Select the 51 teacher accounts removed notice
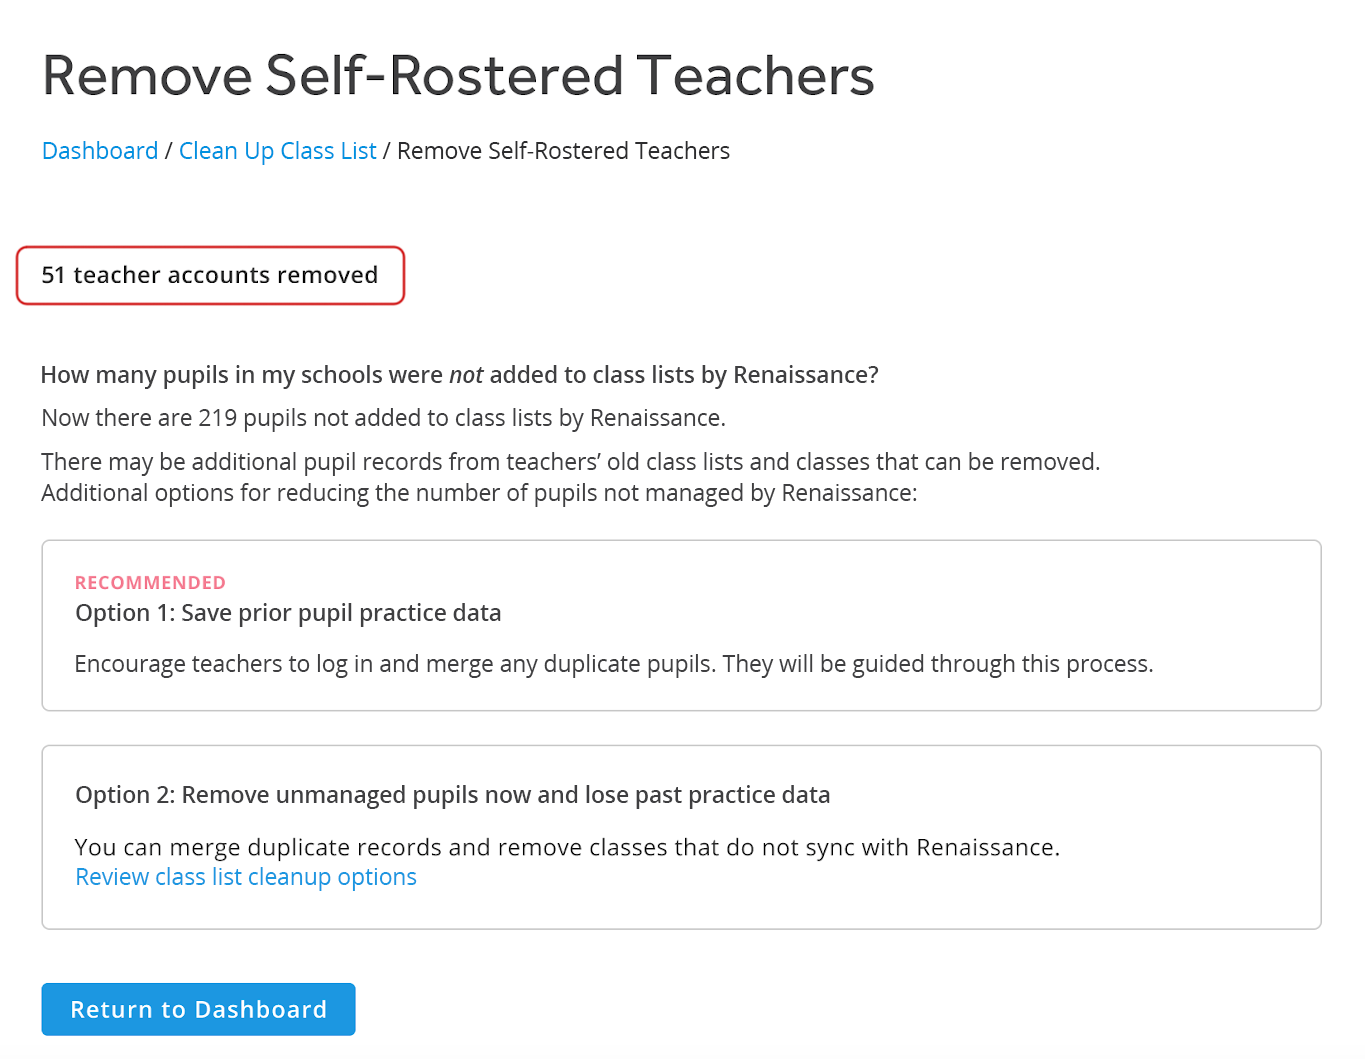The width and height of the screenshot is (1365, 1059). coord(210,275)
